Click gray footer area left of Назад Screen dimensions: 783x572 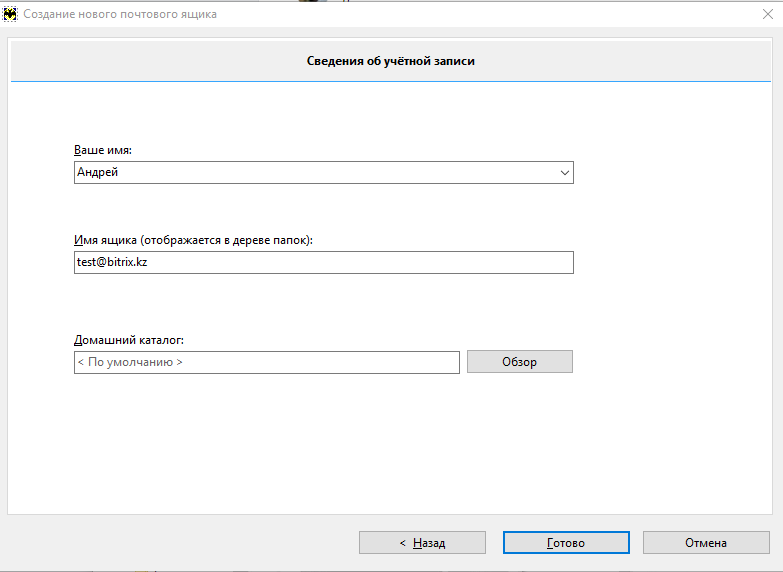[x=180, y=543]
